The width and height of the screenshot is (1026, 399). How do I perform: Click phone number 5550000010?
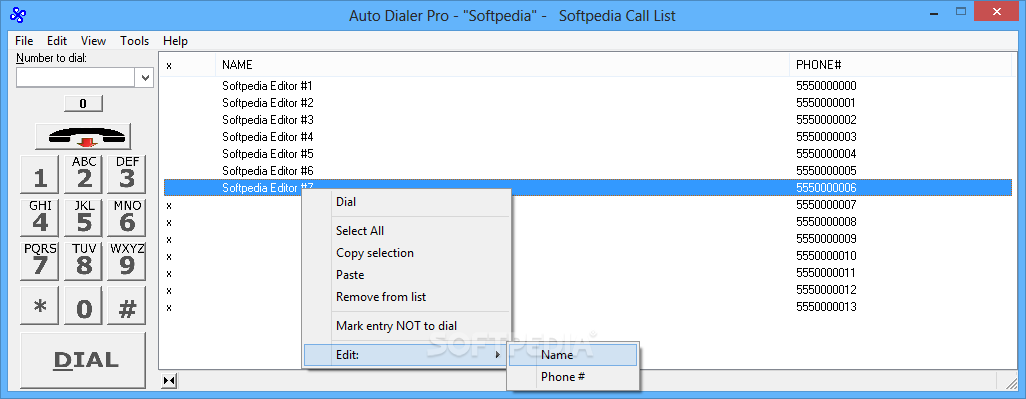826,256
